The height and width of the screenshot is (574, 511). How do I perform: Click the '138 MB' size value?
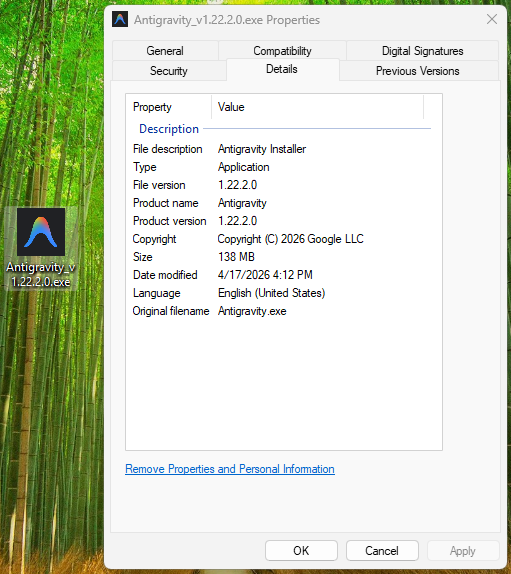pyautogui.click(x=236, y=257)
